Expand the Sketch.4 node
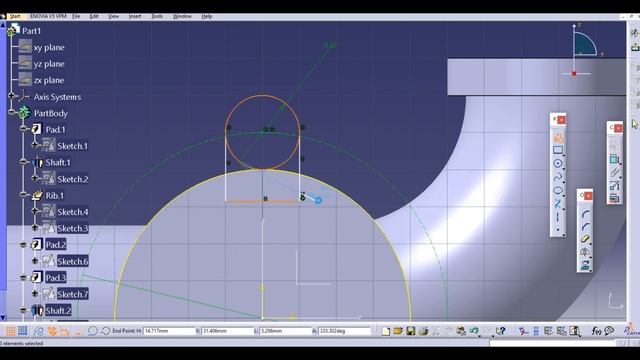The image size is (640, 360). (x=35, y=211)
